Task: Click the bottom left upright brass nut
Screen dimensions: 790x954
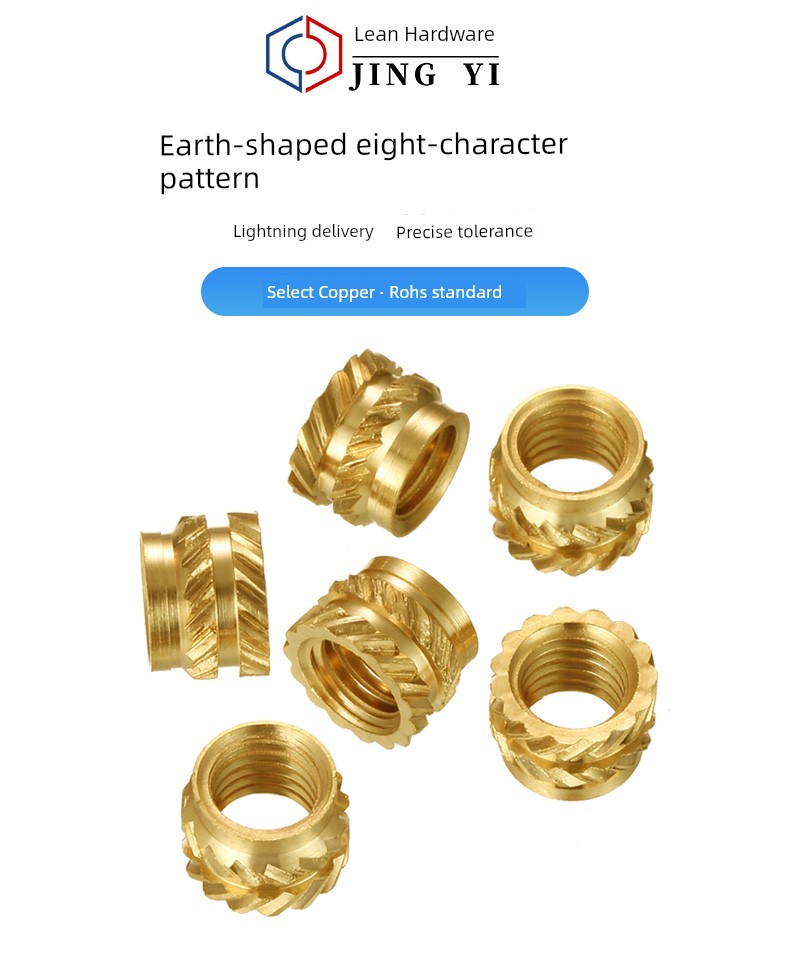Action: pyautogui.click(x=265, y=819)
